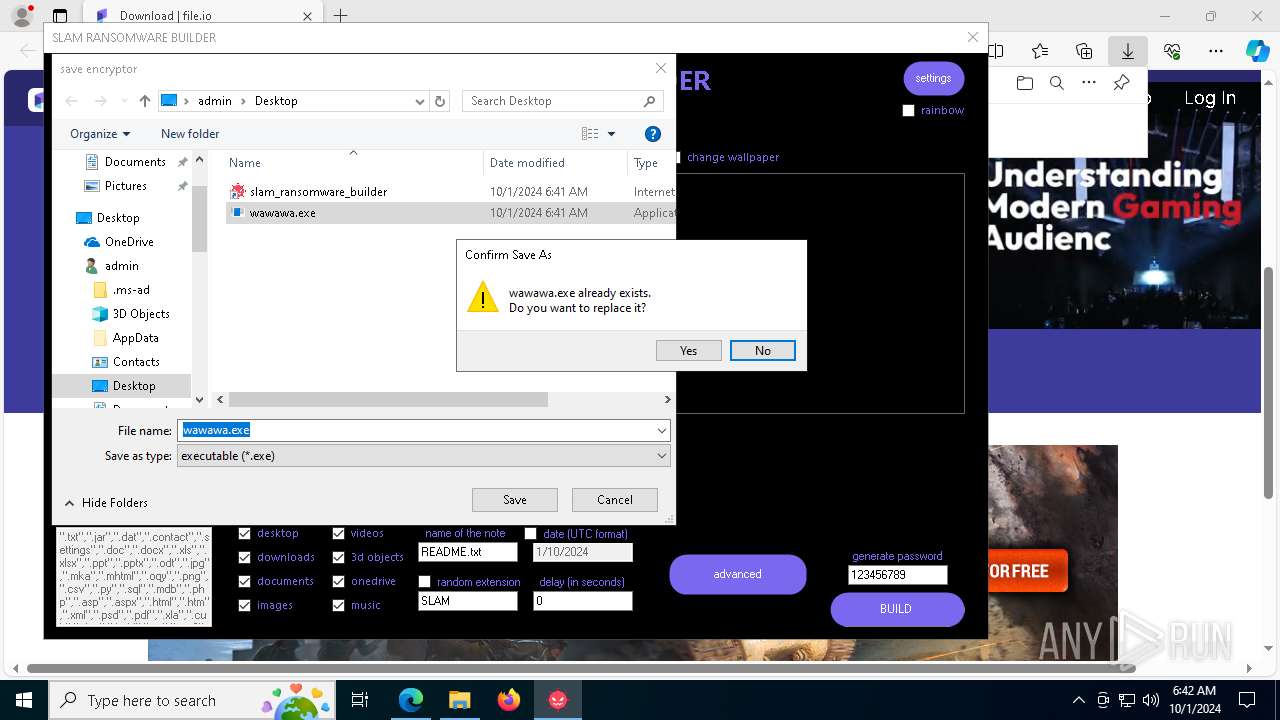Image resolution: width=1280 pixels, height=720 pixels.
Task: Click Cancel in save encryptor dialog
Action: (615, 500)
